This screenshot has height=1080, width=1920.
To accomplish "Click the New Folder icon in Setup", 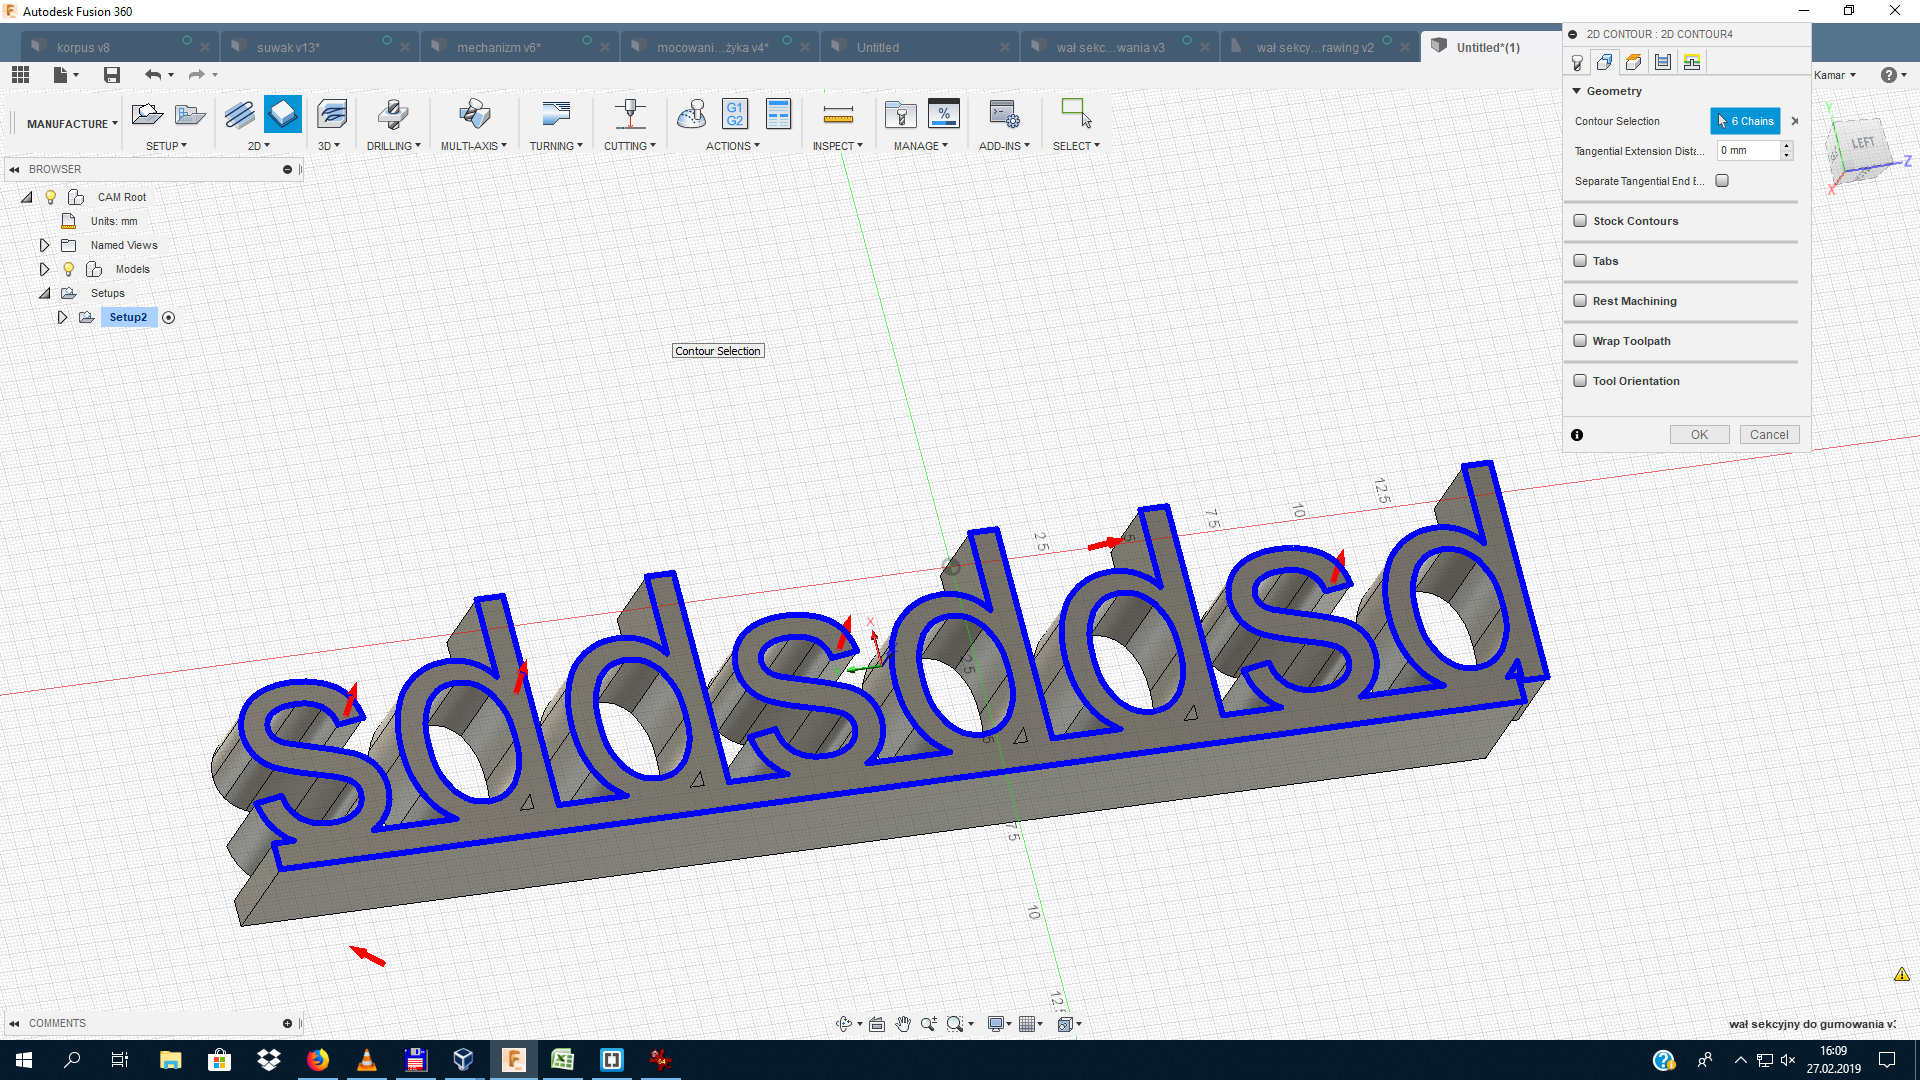I will click(x=189, y=114).
